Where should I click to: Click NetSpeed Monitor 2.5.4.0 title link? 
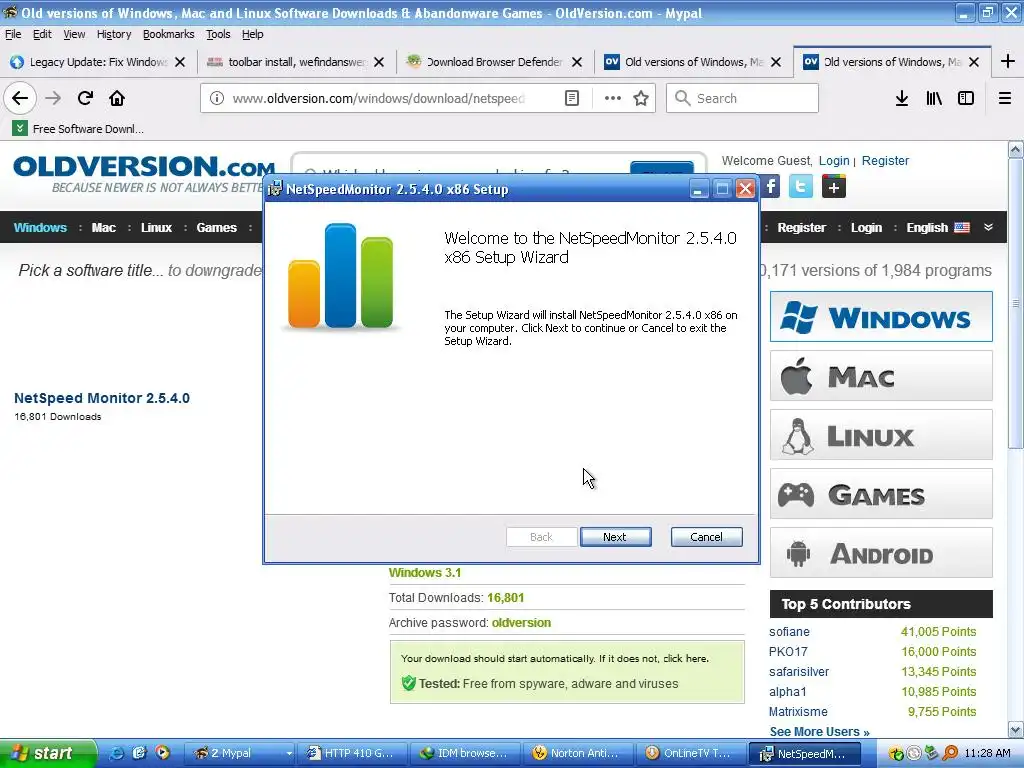[x=102, y=398]
